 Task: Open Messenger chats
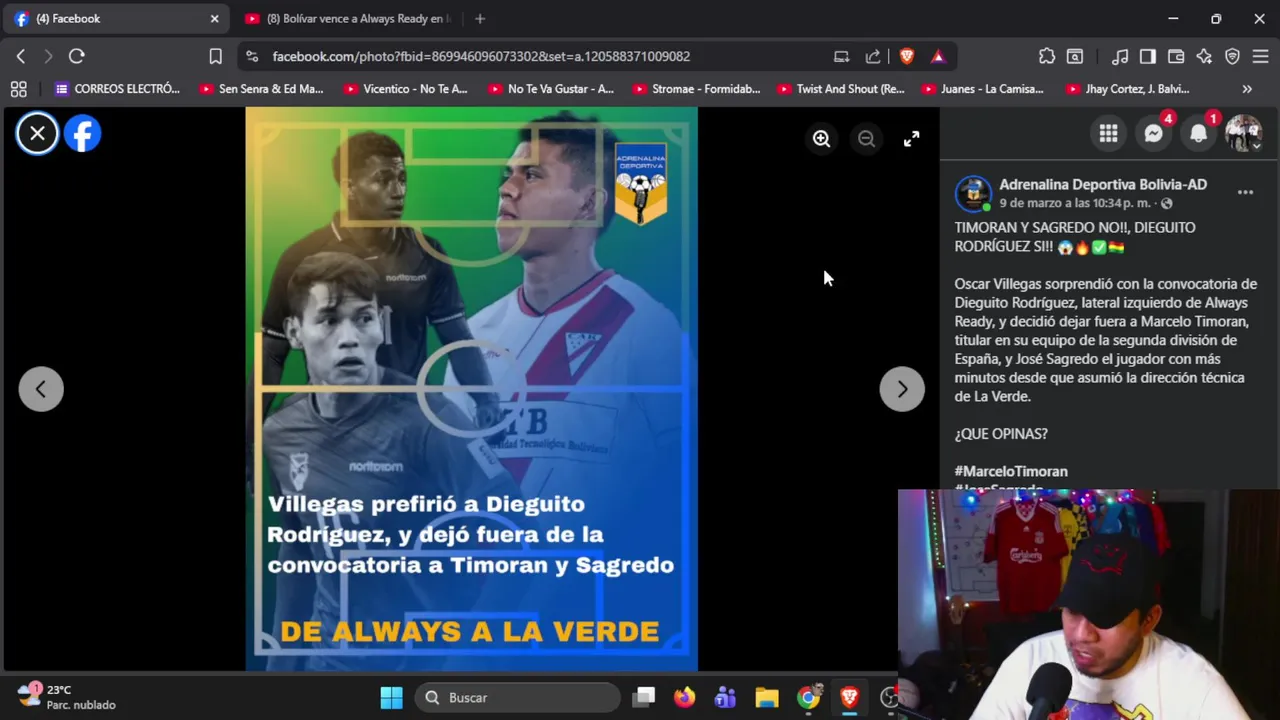click(x=1153, y=134)
